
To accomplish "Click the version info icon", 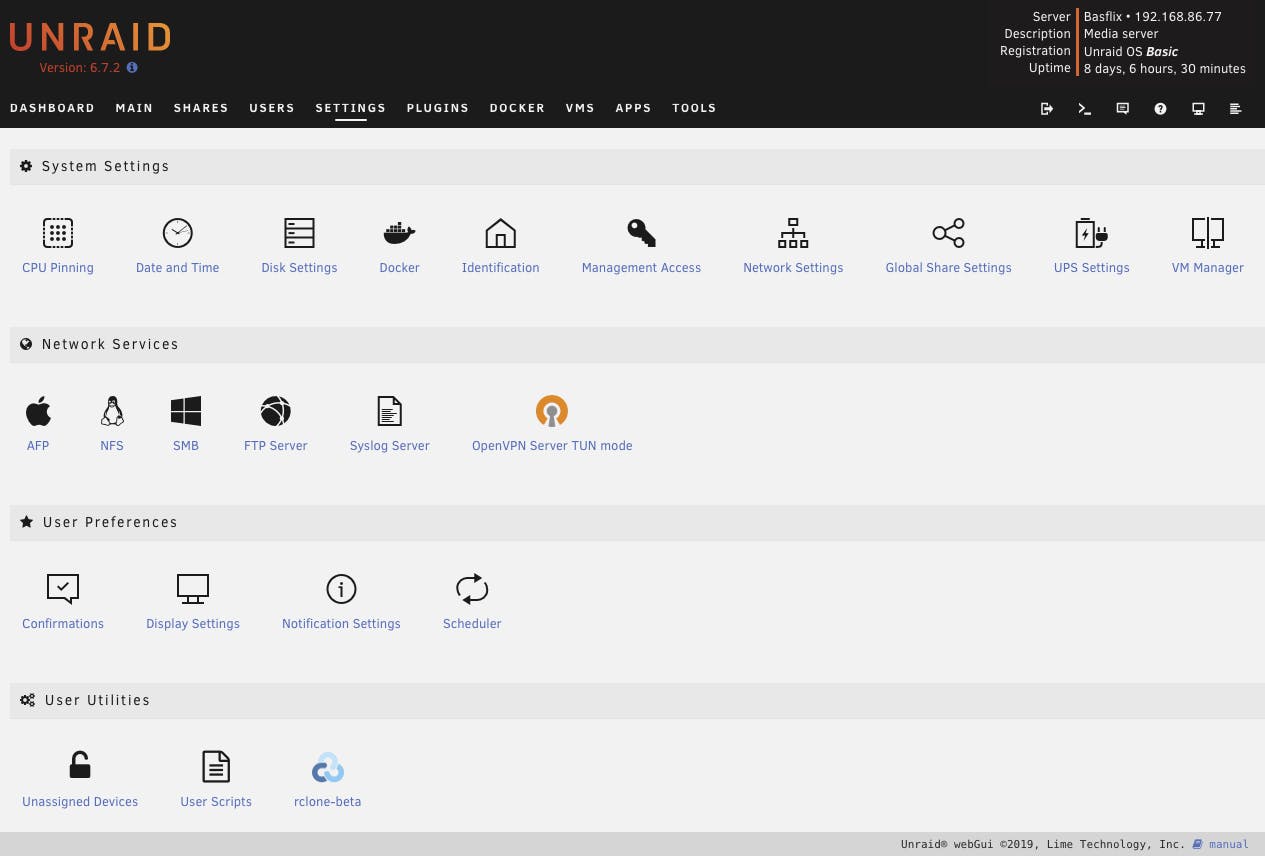I will pyautogui.click(x=132, y=68).
